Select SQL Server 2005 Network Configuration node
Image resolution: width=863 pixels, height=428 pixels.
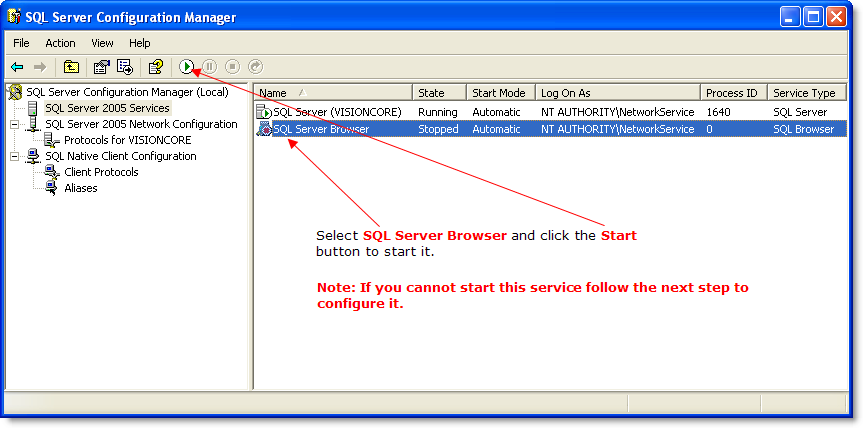coord(141,124)
